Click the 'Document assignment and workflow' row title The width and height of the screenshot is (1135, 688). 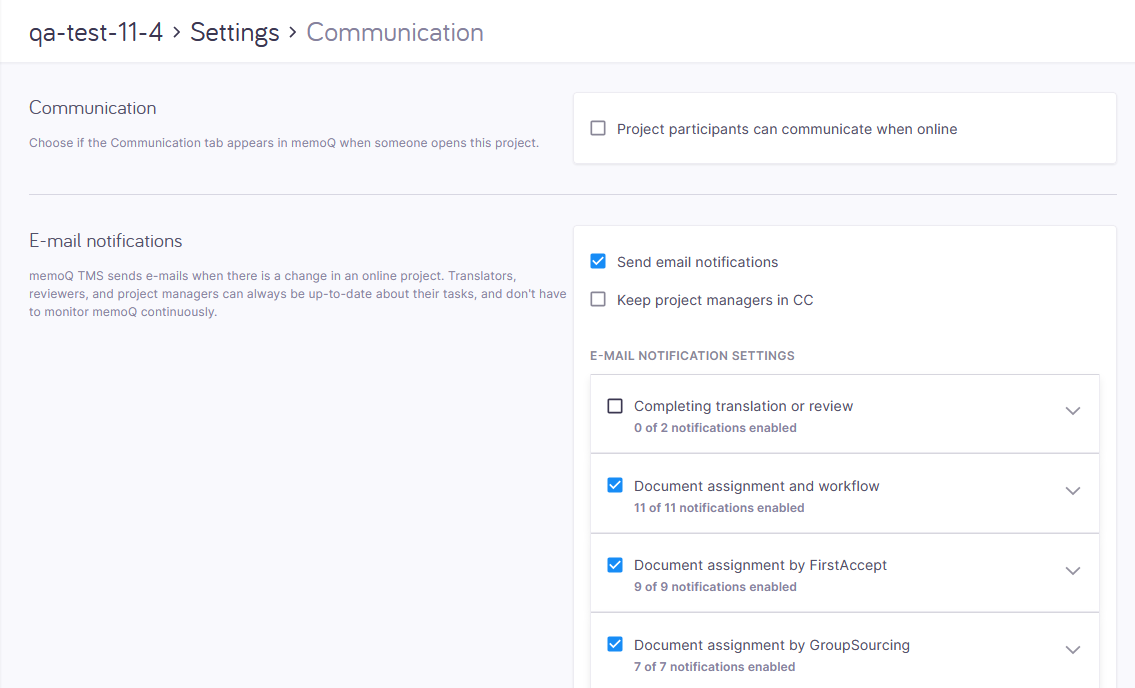[756, 486]
